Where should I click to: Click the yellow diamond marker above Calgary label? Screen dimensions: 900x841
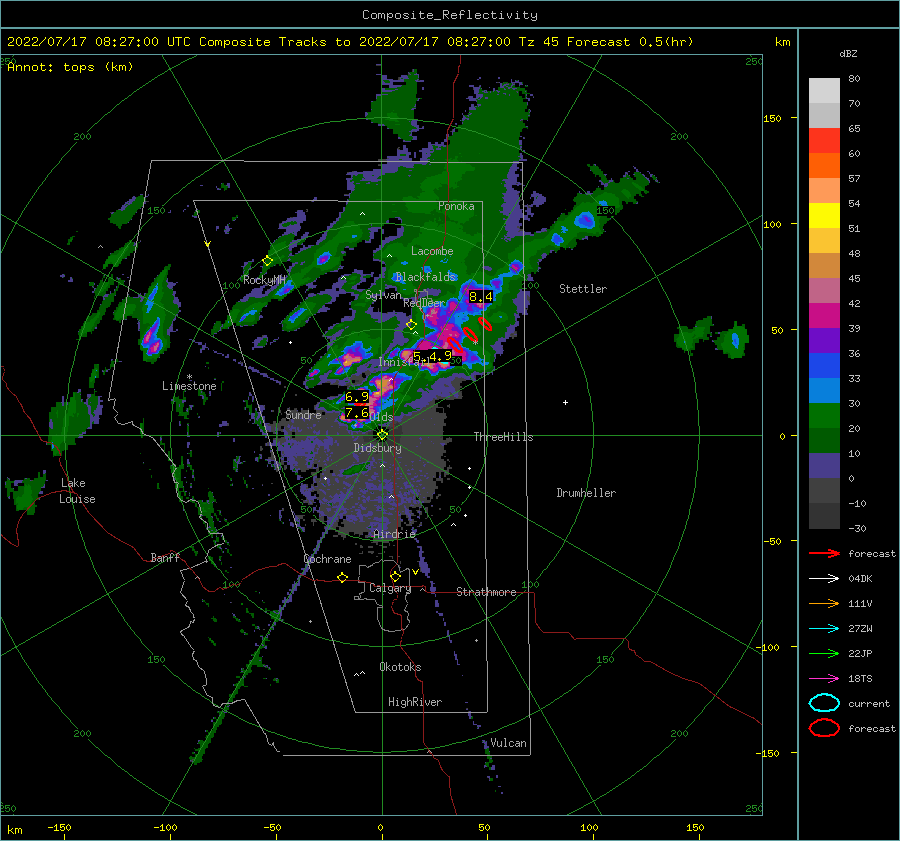[x=395, y=576]
